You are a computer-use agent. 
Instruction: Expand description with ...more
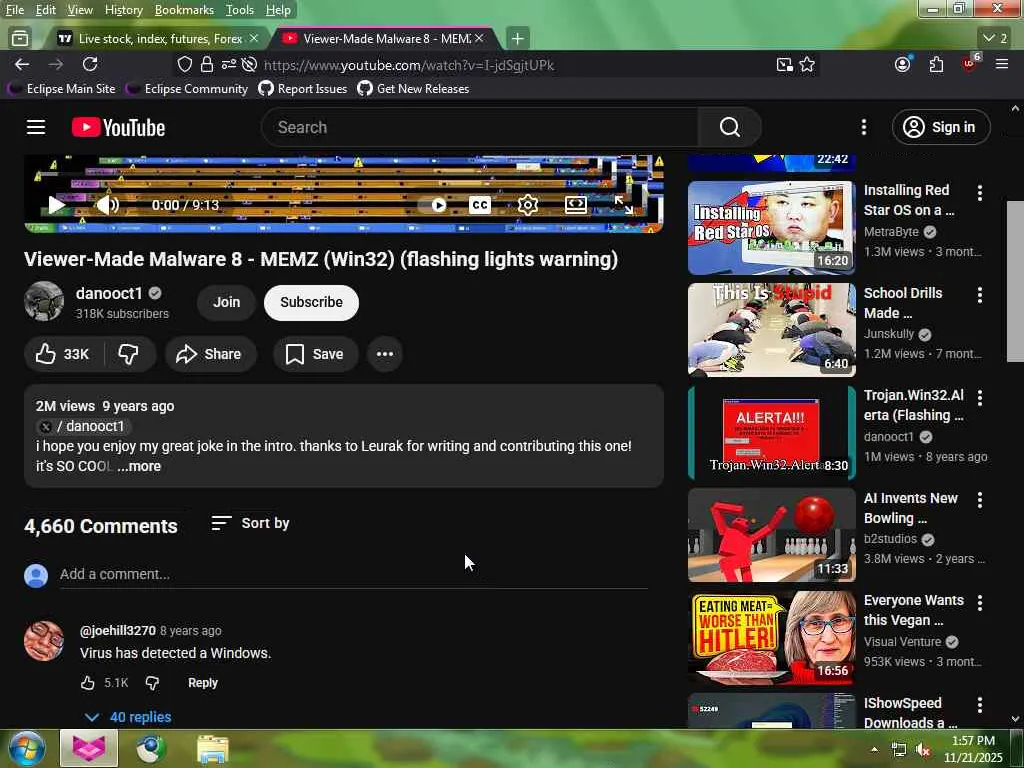tap(139, 466)
